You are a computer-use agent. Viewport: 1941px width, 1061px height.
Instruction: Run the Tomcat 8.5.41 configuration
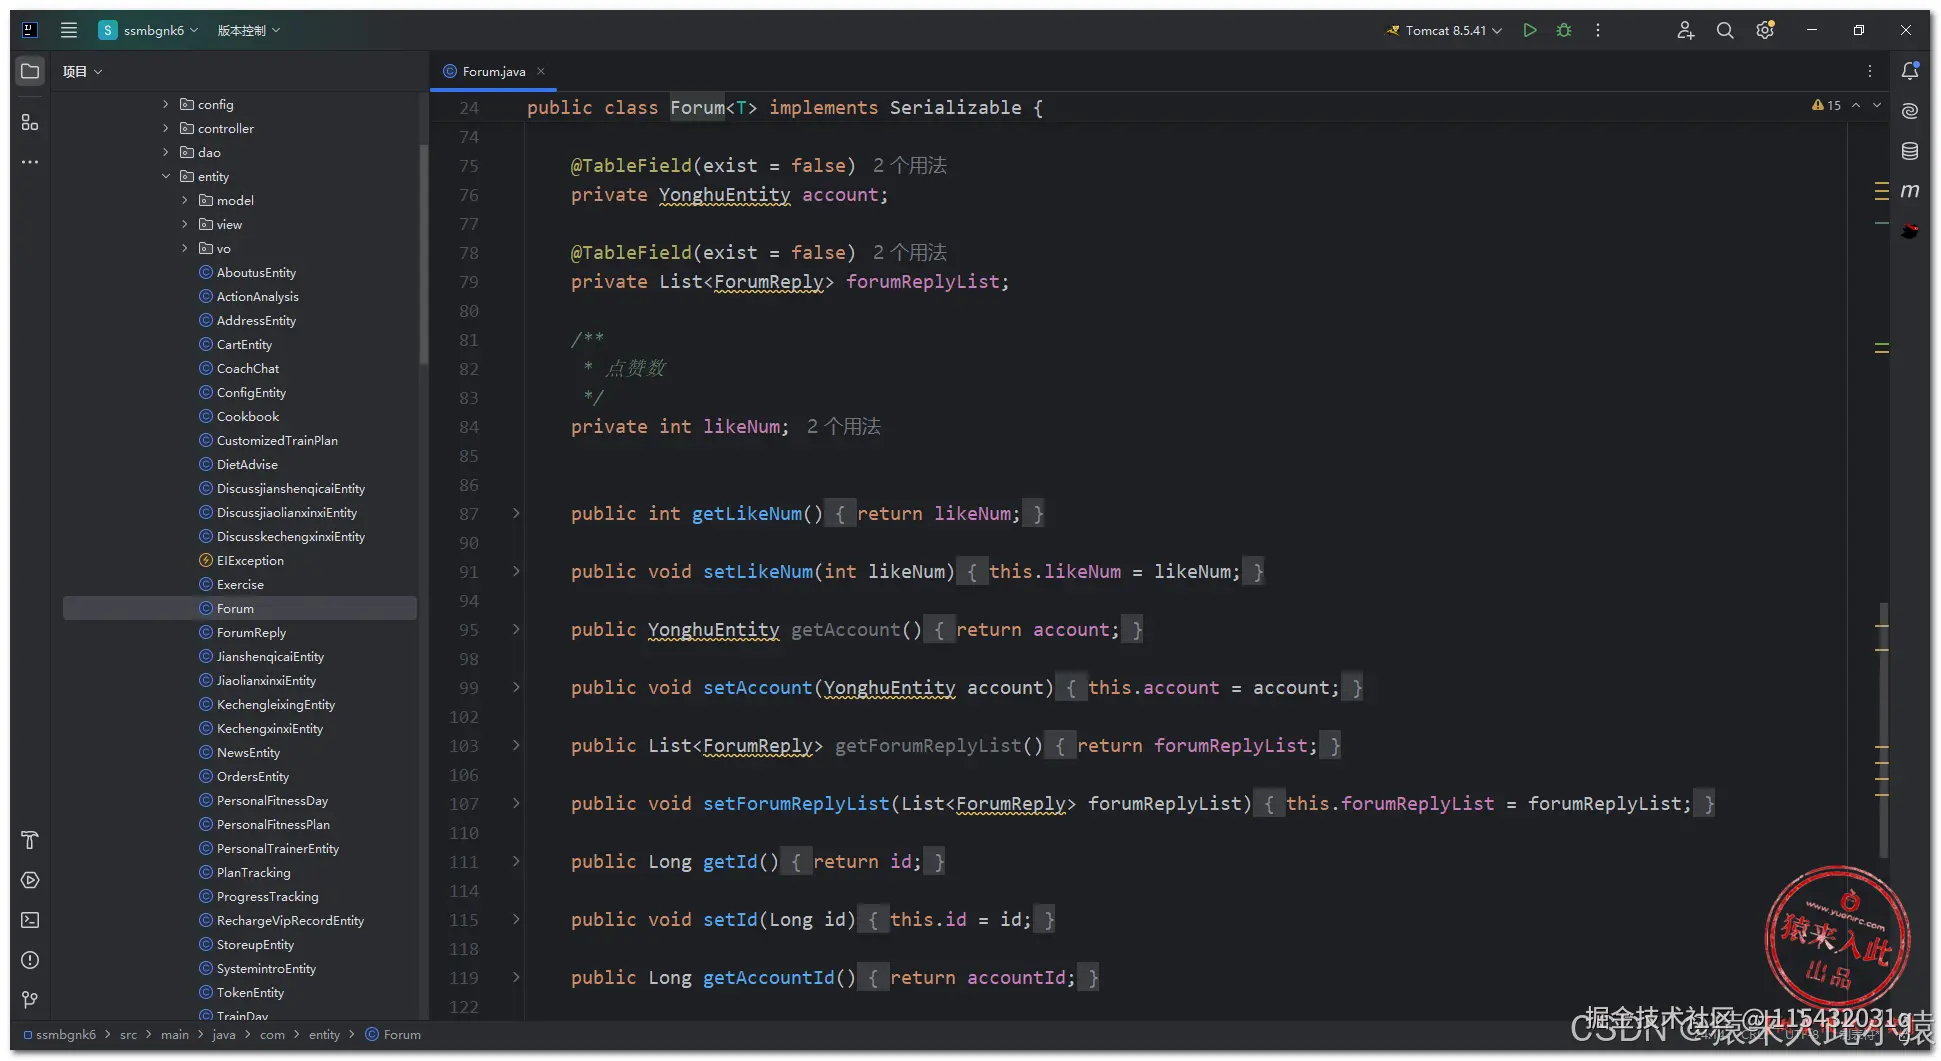click(x=1530, y=30)
